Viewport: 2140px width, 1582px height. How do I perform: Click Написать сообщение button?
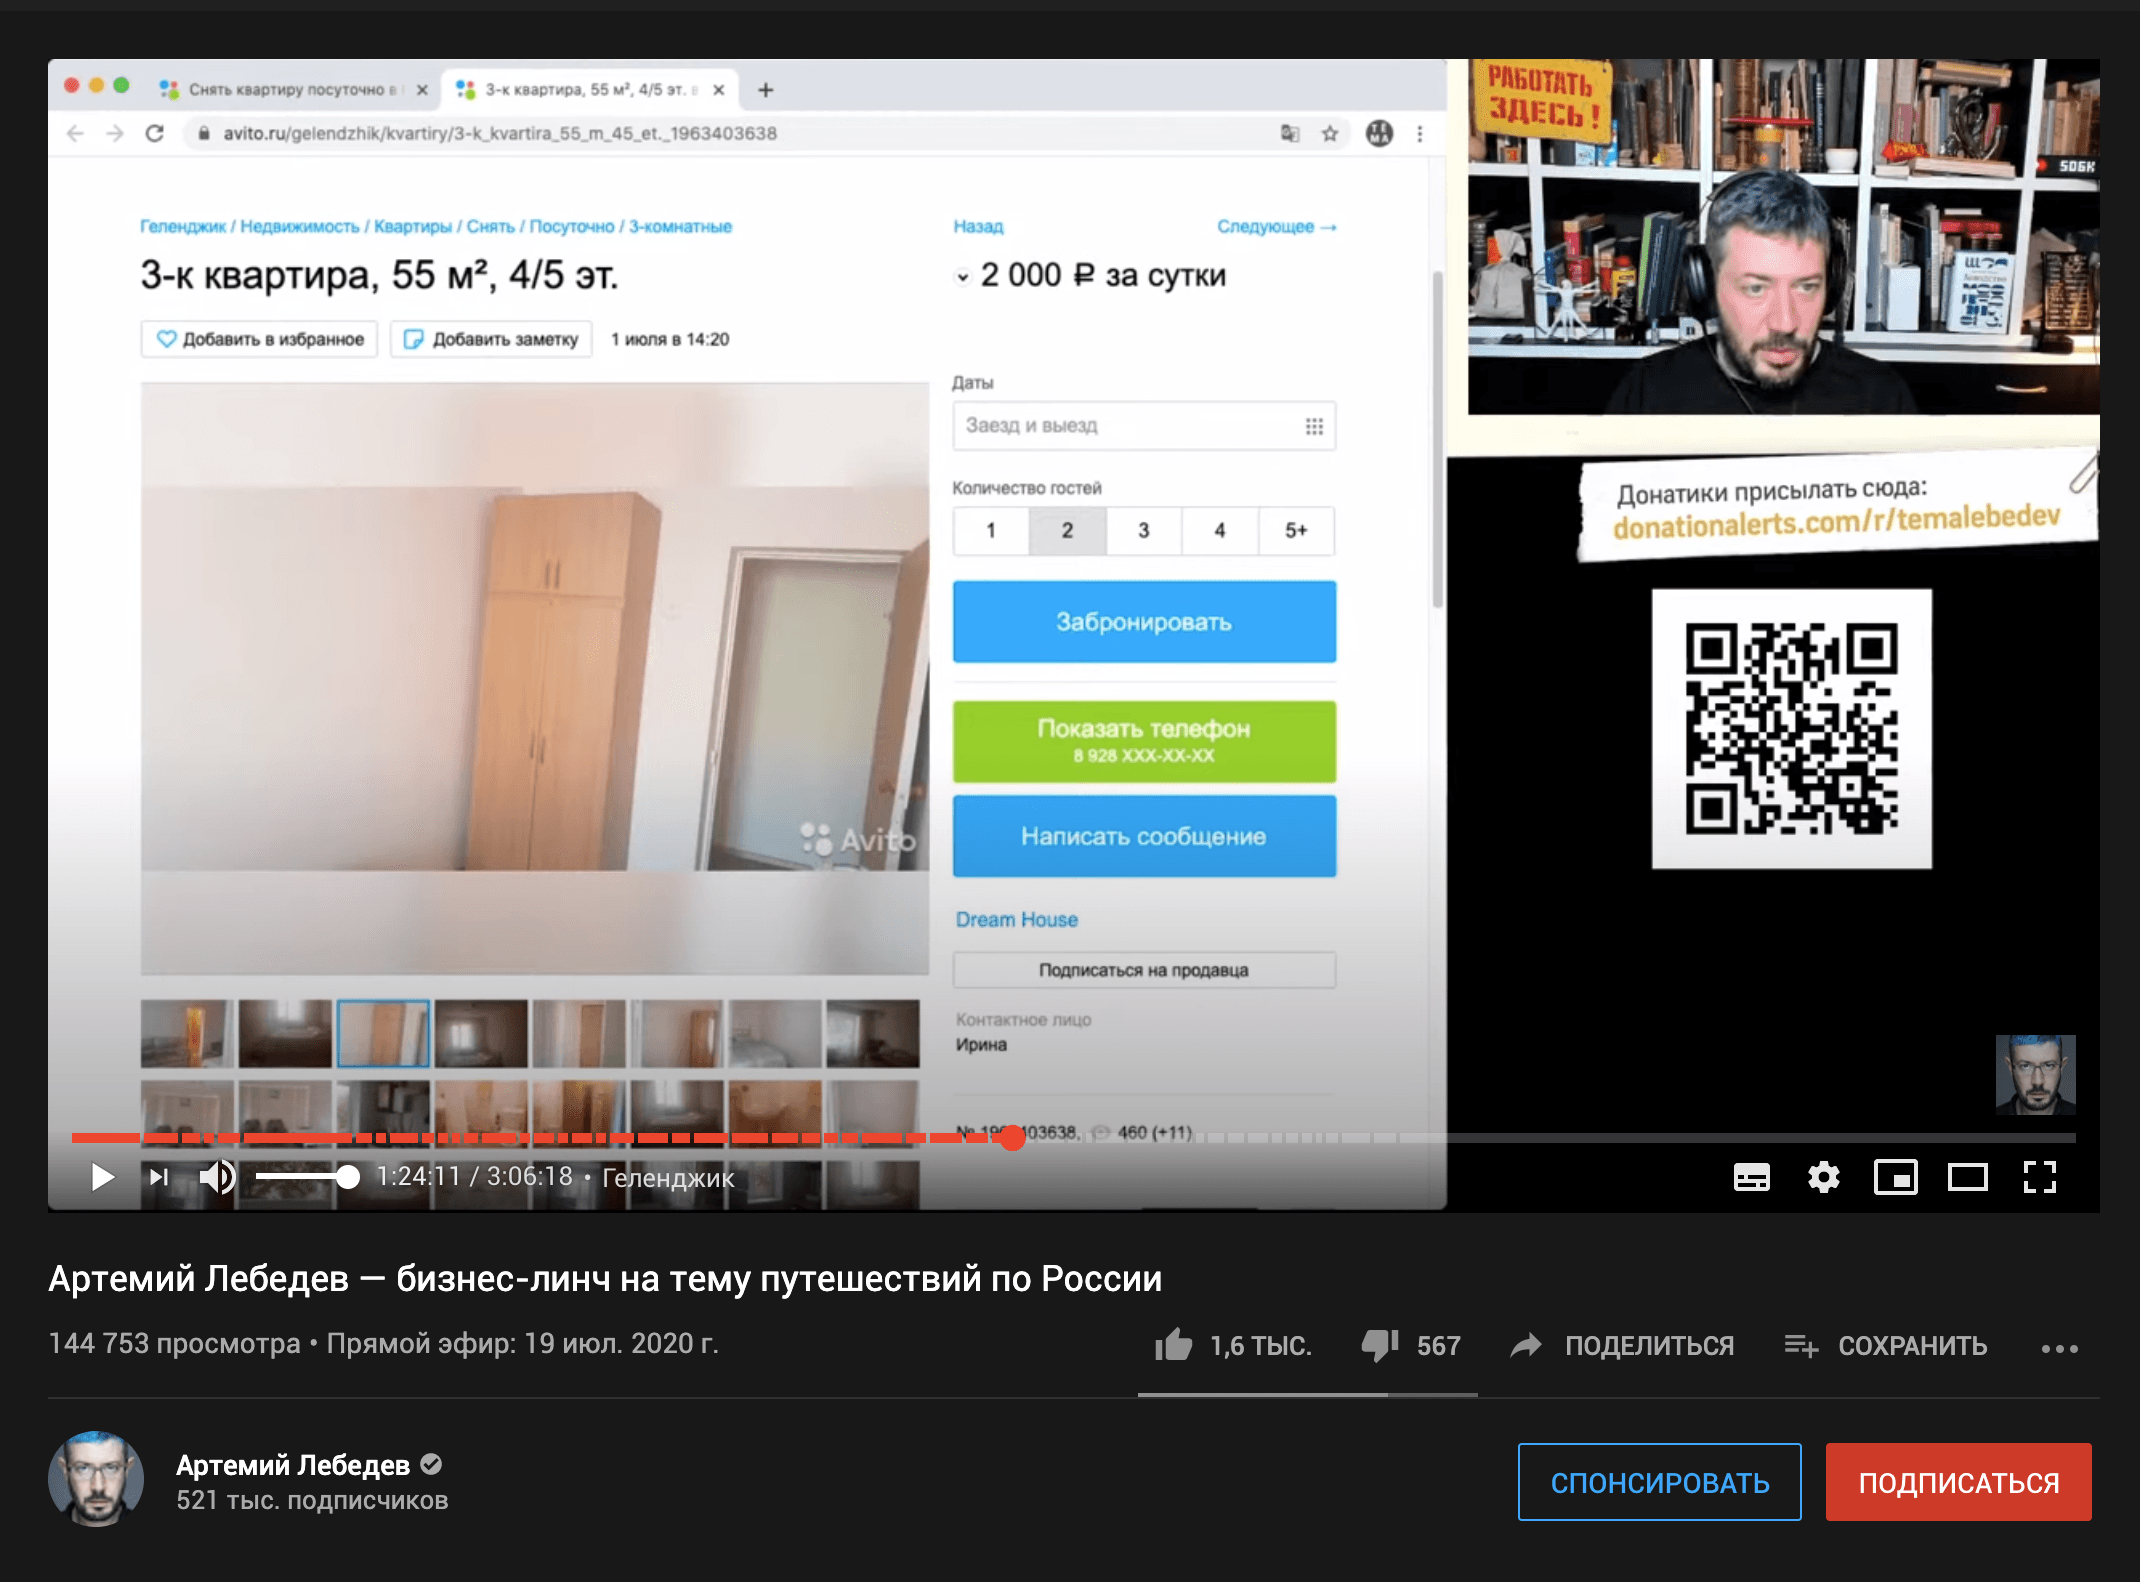pos(1144,836)
